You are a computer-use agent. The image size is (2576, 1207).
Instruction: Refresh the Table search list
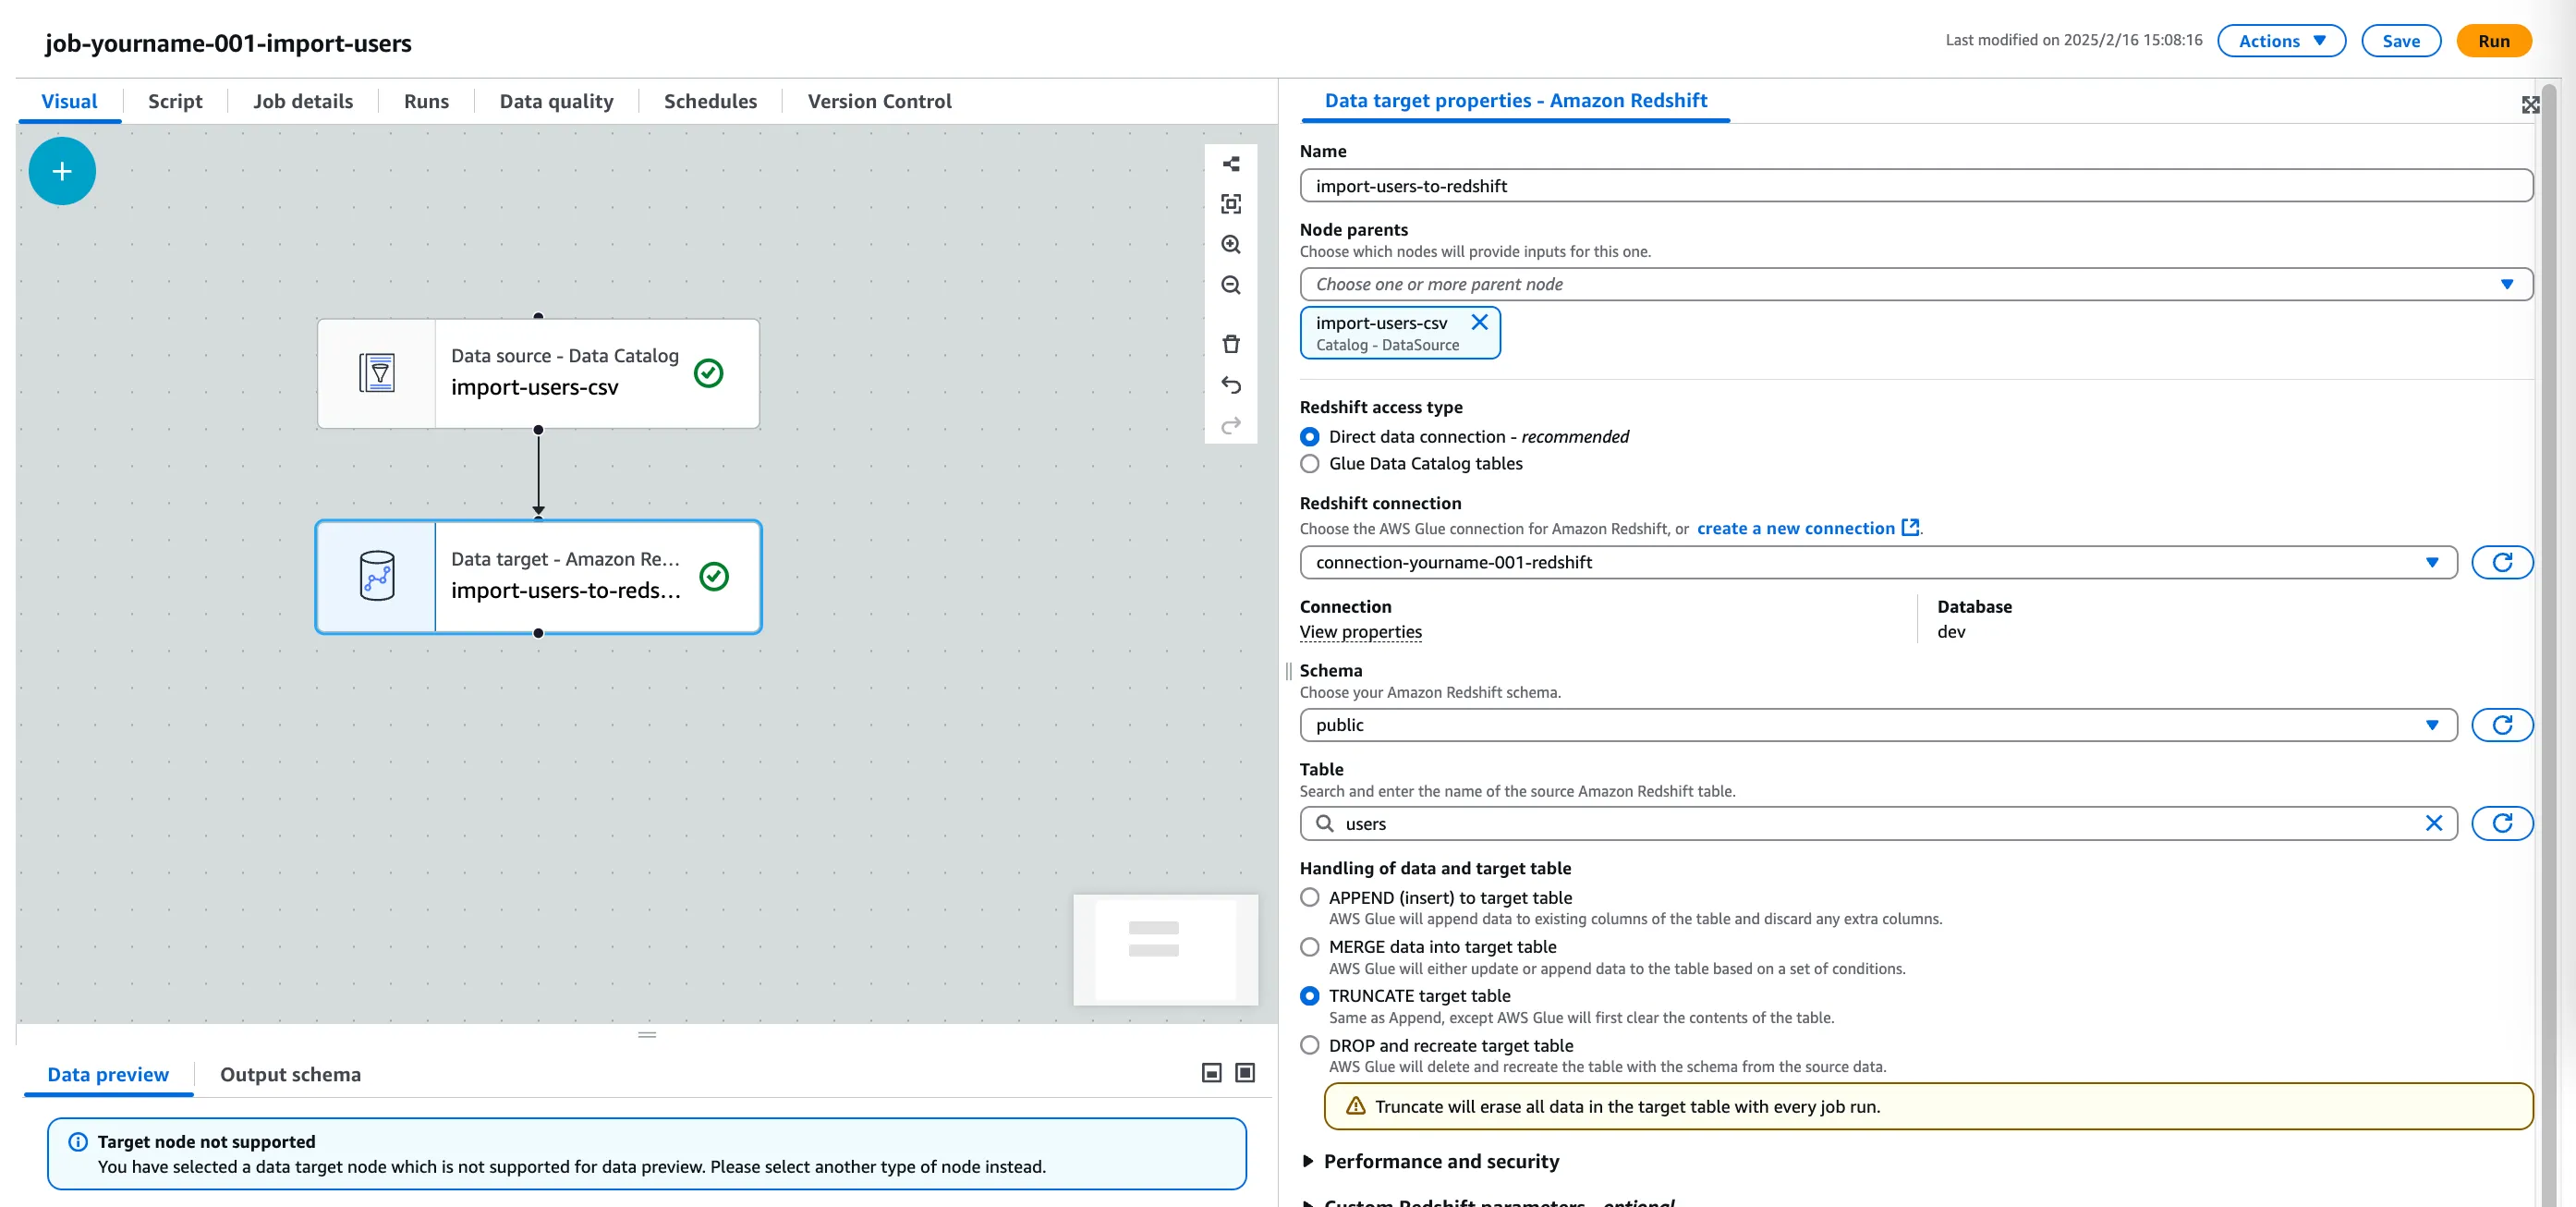pos(2501,823)
